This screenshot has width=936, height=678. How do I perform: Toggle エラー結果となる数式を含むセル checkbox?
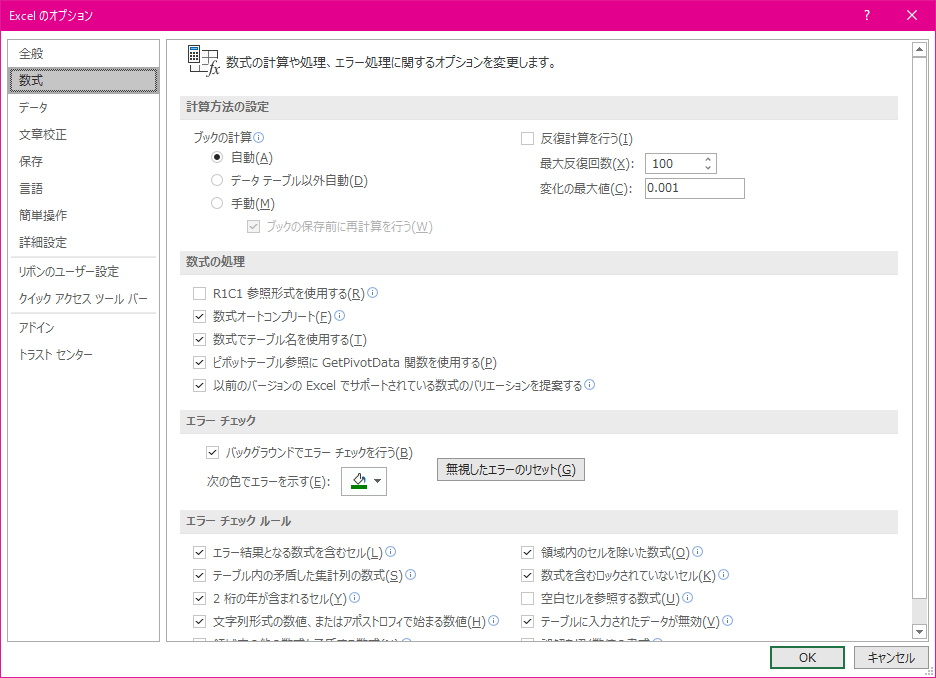(199, 553)
